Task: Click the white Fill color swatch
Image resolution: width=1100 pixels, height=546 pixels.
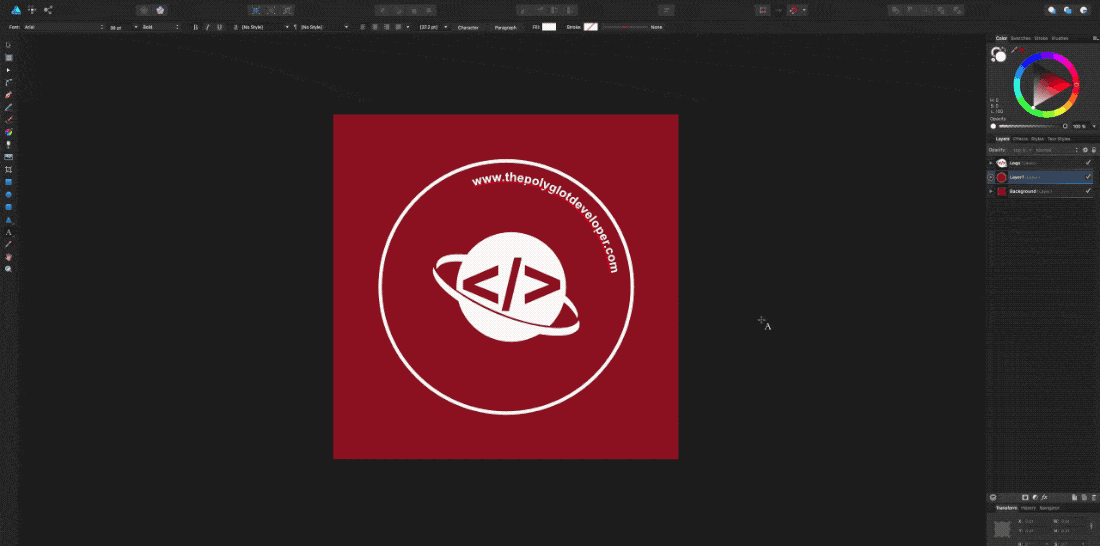Action: tap(549, 27)
